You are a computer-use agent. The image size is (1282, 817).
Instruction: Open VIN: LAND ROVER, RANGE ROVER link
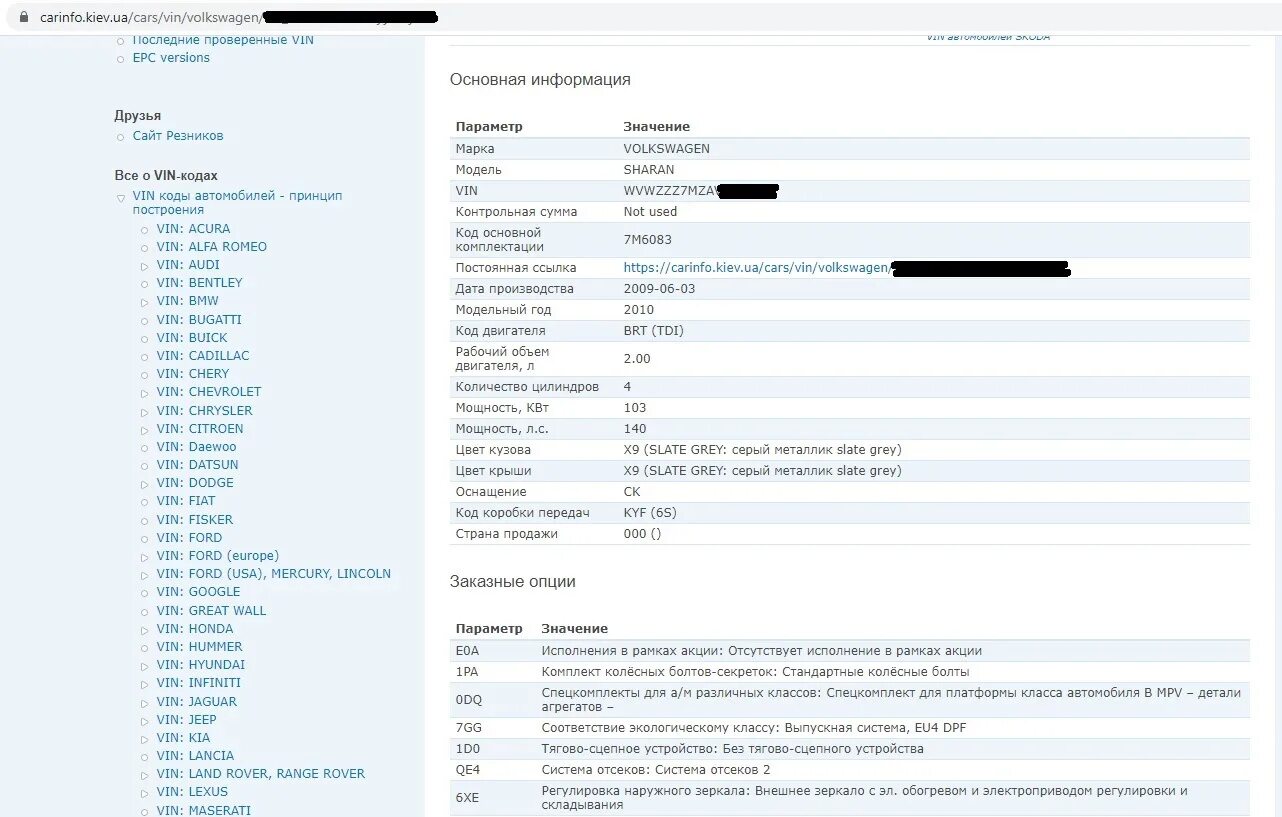point(260,774)
